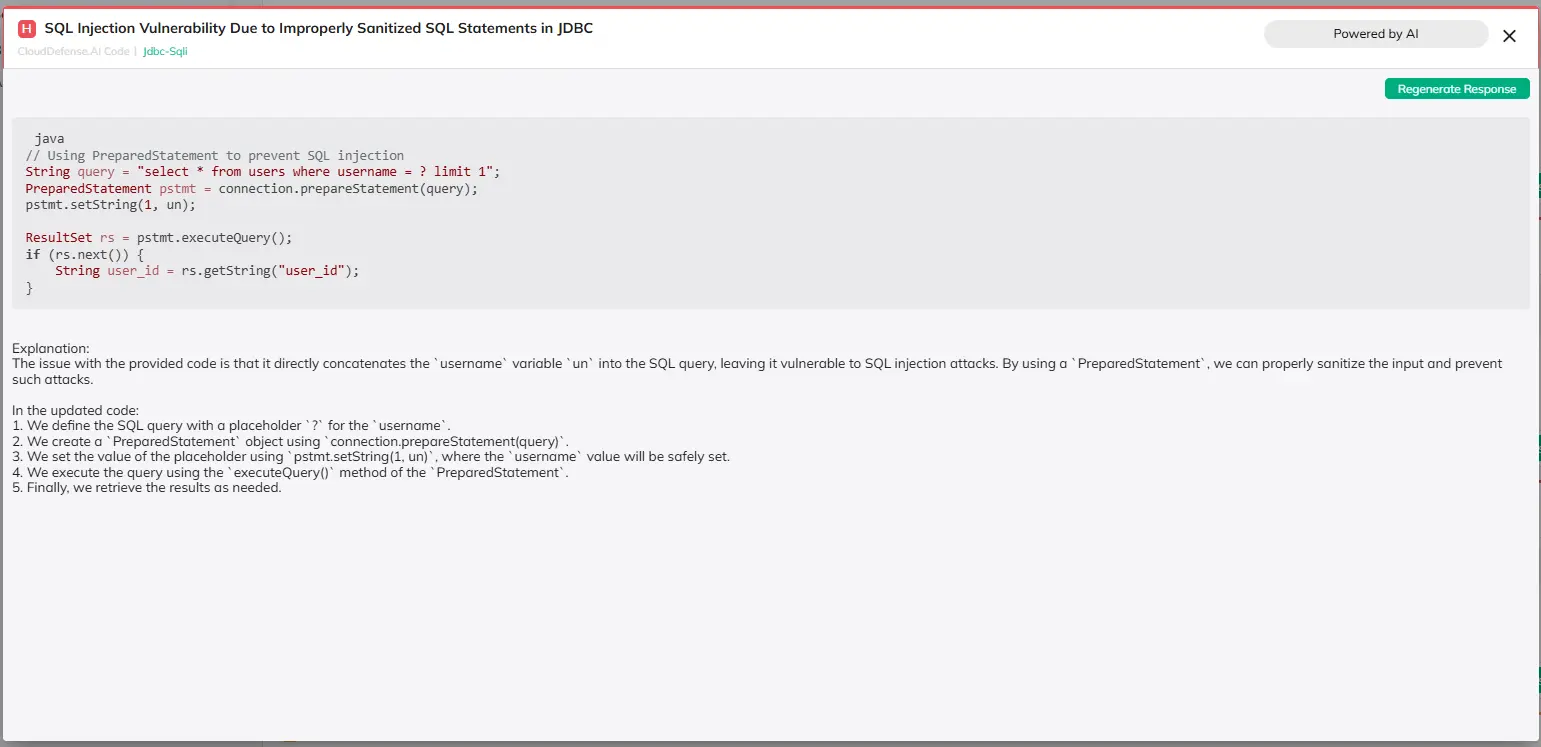Click the PreparedStatement comment line in code
This screenshot has height=747, width=1541.
pyautogui.click(x=214, y=155)
